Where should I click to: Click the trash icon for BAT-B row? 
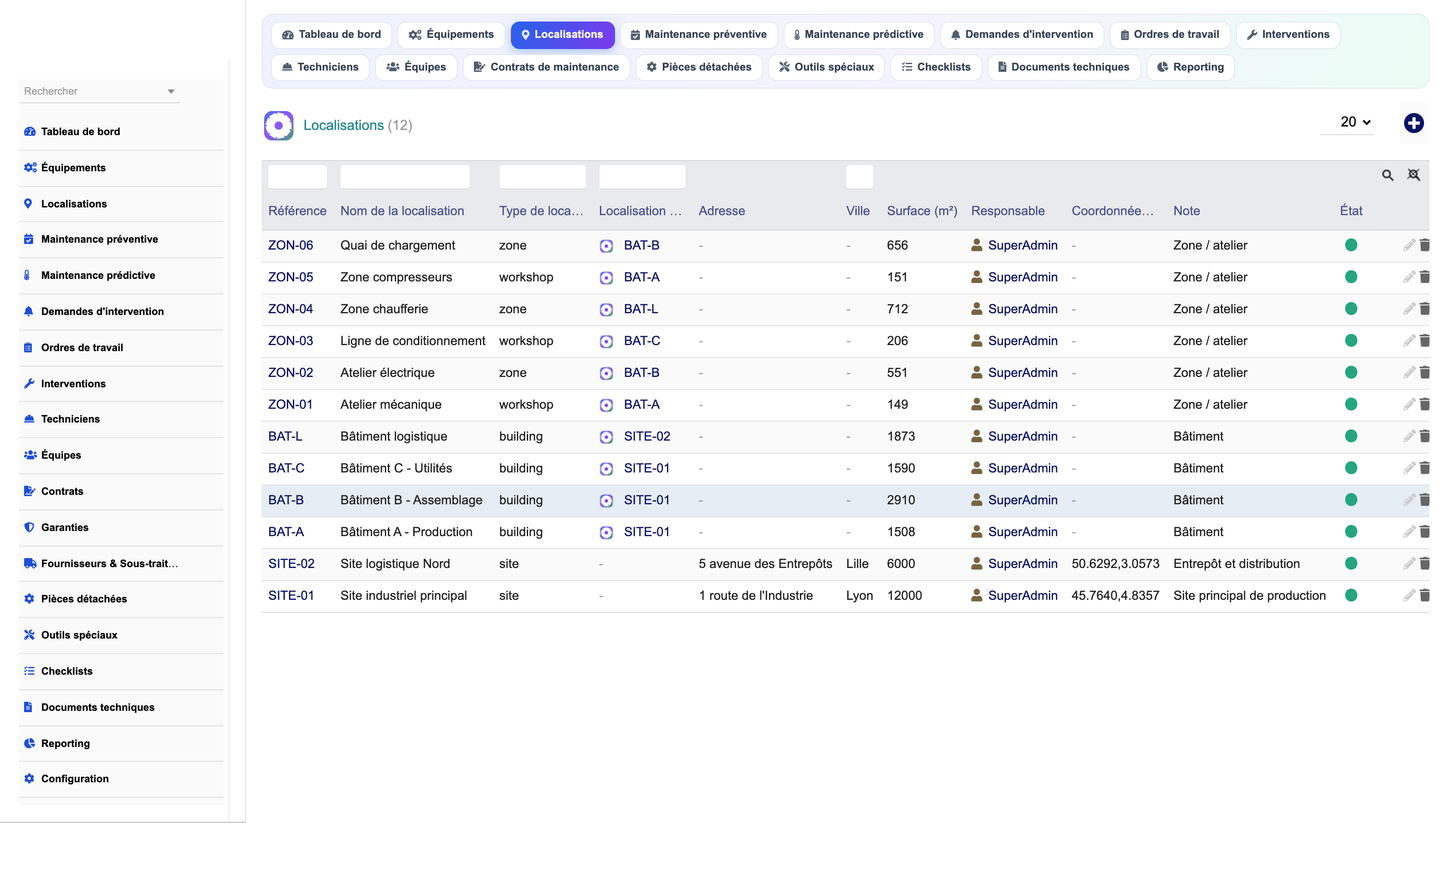(1424, 500)
